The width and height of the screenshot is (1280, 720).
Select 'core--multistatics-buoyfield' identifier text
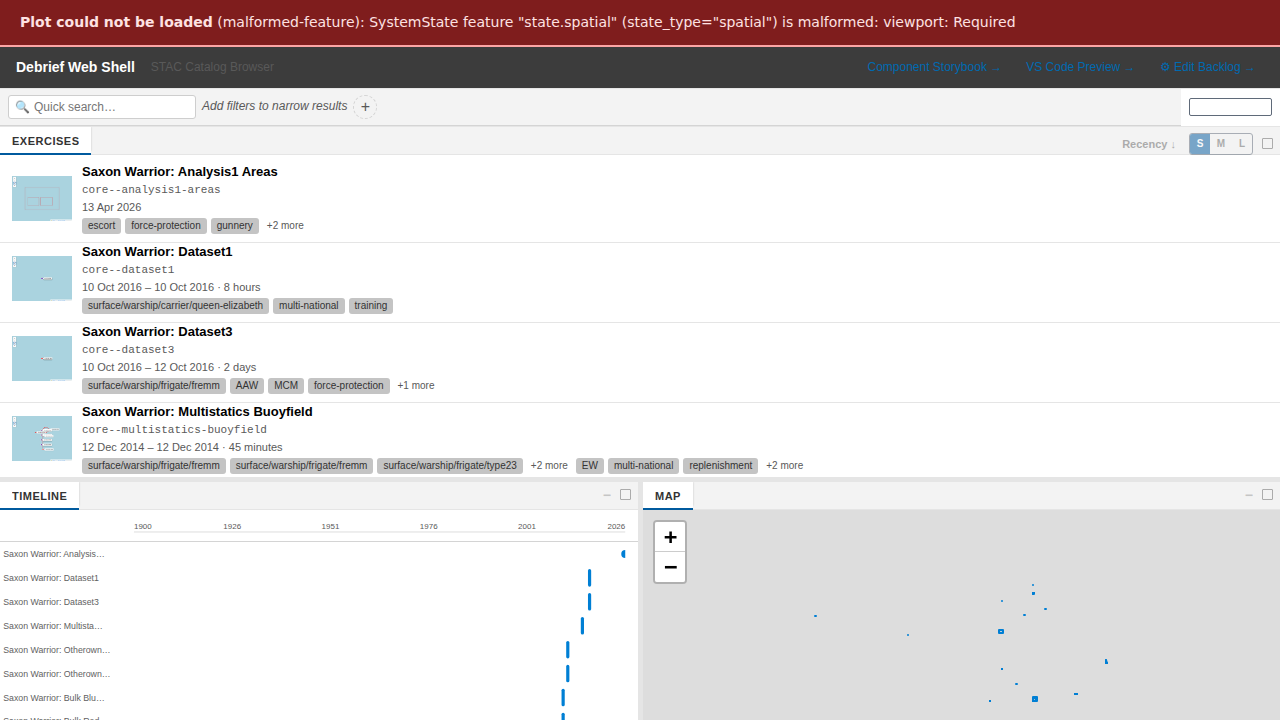[x=174, y=430]
